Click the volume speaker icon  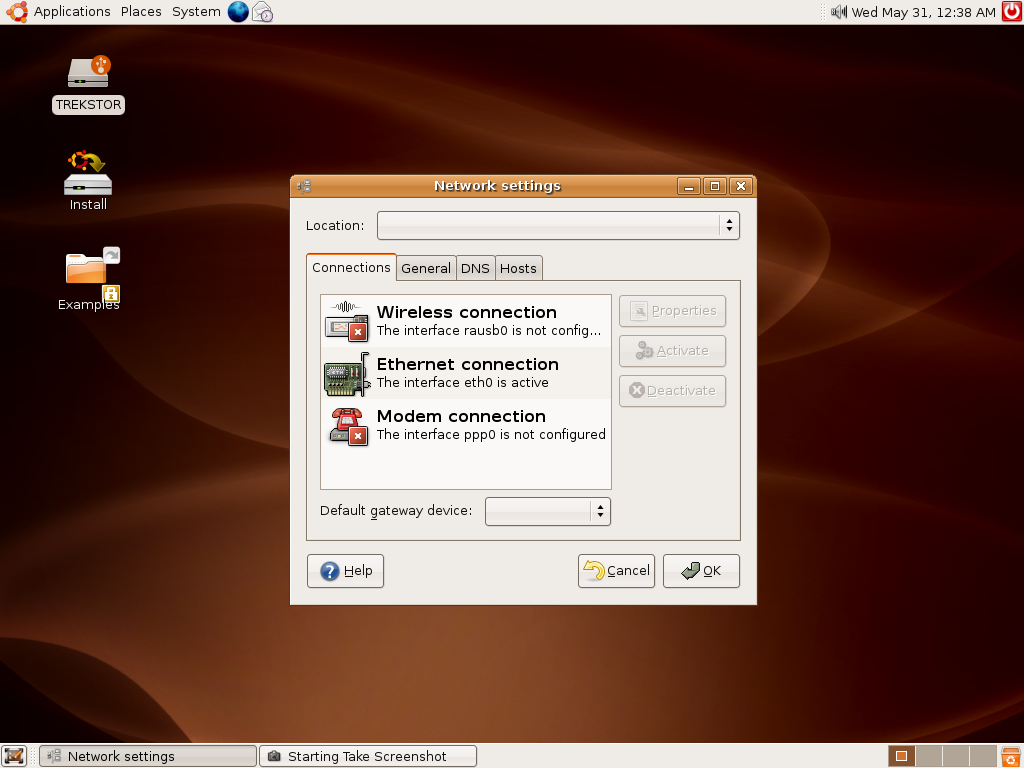click(x=839, y=12)
